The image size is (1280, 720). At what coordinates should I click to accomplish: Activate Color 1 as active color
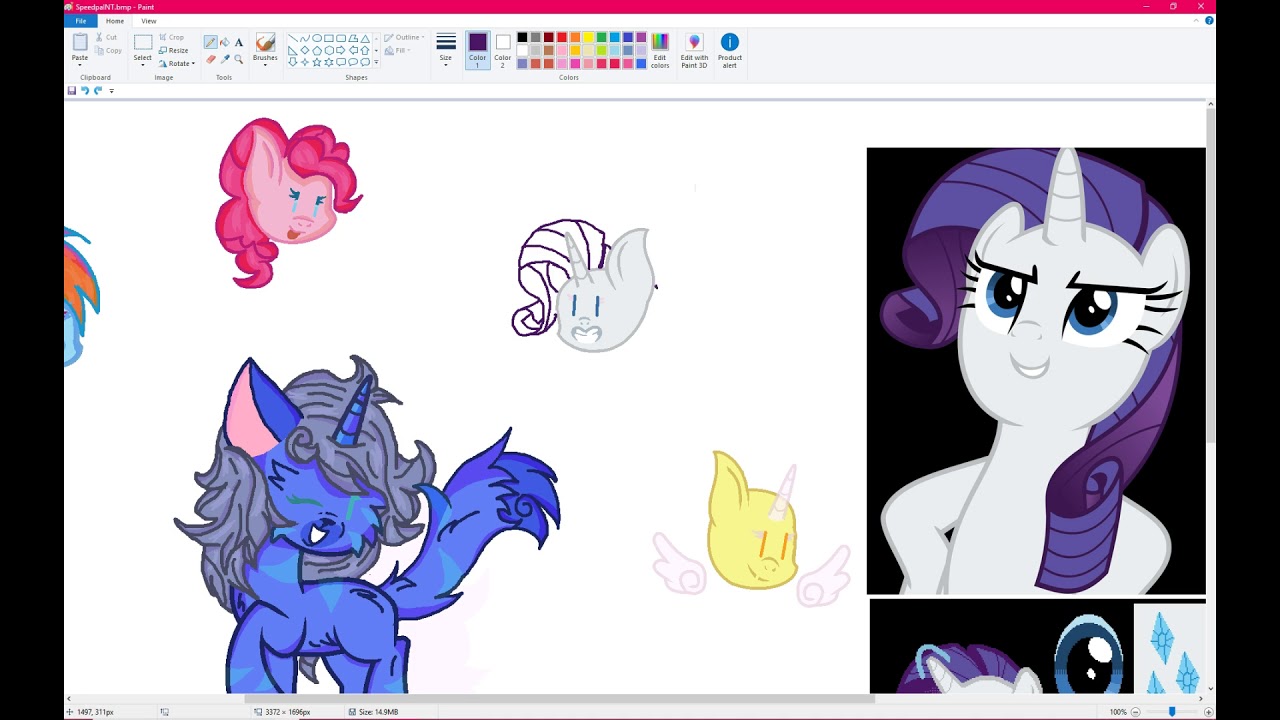[478, 49]
